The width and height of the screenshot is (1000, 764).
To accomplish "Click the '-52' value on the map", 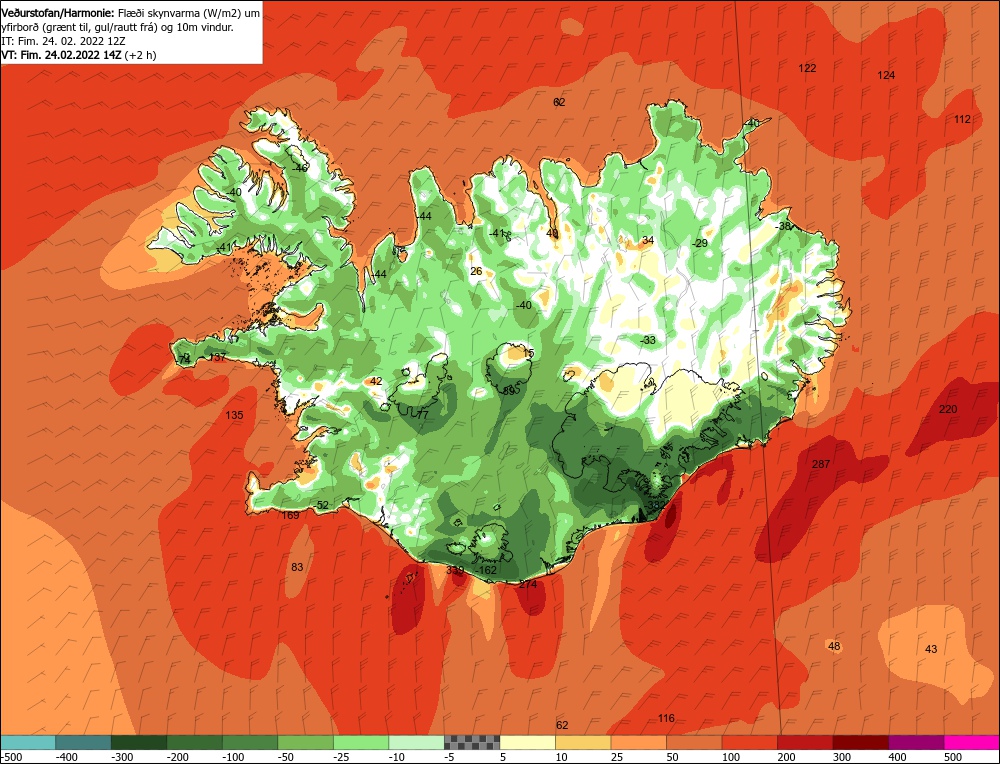I will [x=321, y=506].
